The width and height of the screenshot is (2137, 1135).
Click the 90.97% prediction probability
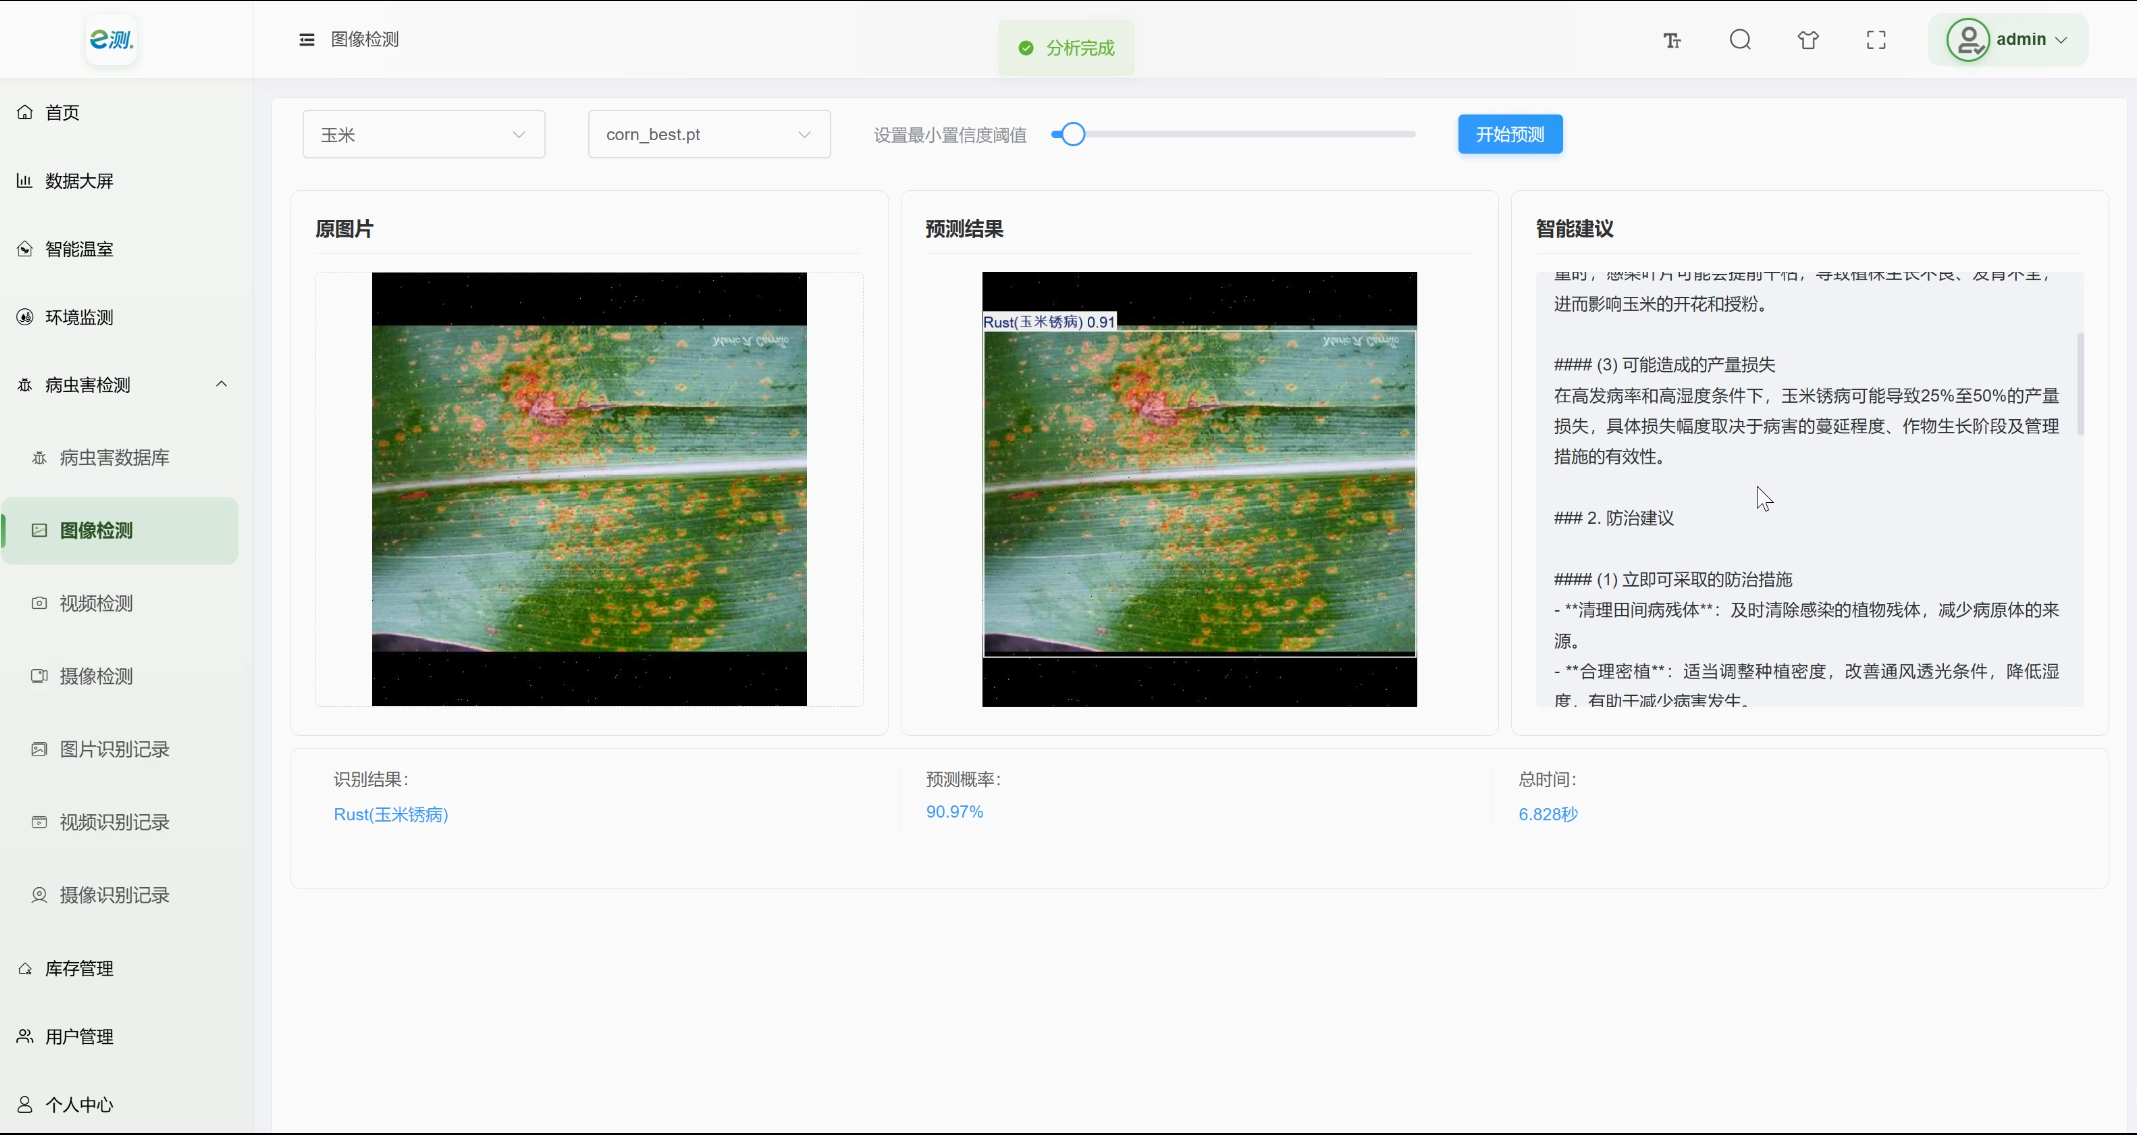[954, 812]
